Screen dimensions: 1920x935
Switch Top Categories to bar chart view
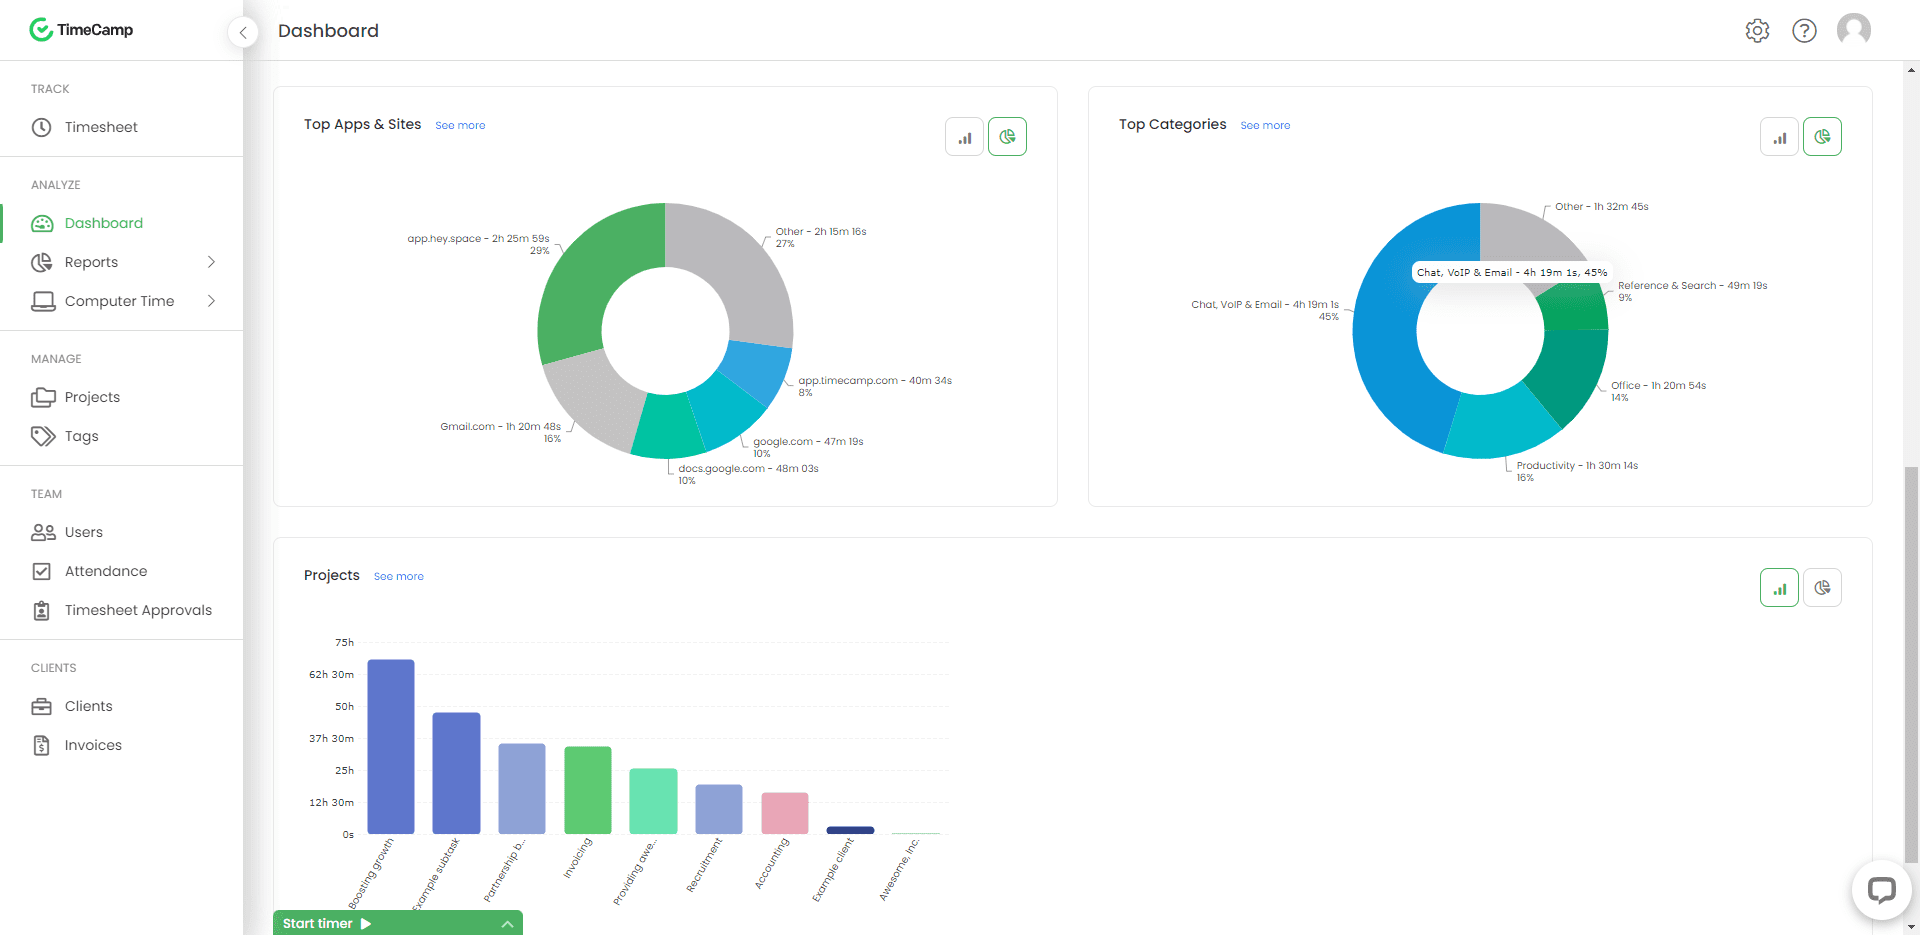(x=1779, y=137)
